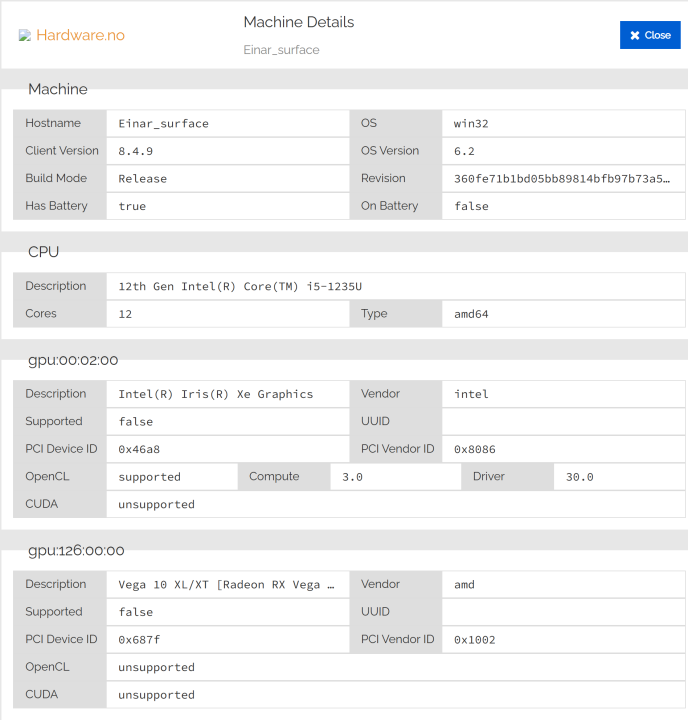
Task: Click the Vega 10 XL/XT description field
Action: pos(226,584)
